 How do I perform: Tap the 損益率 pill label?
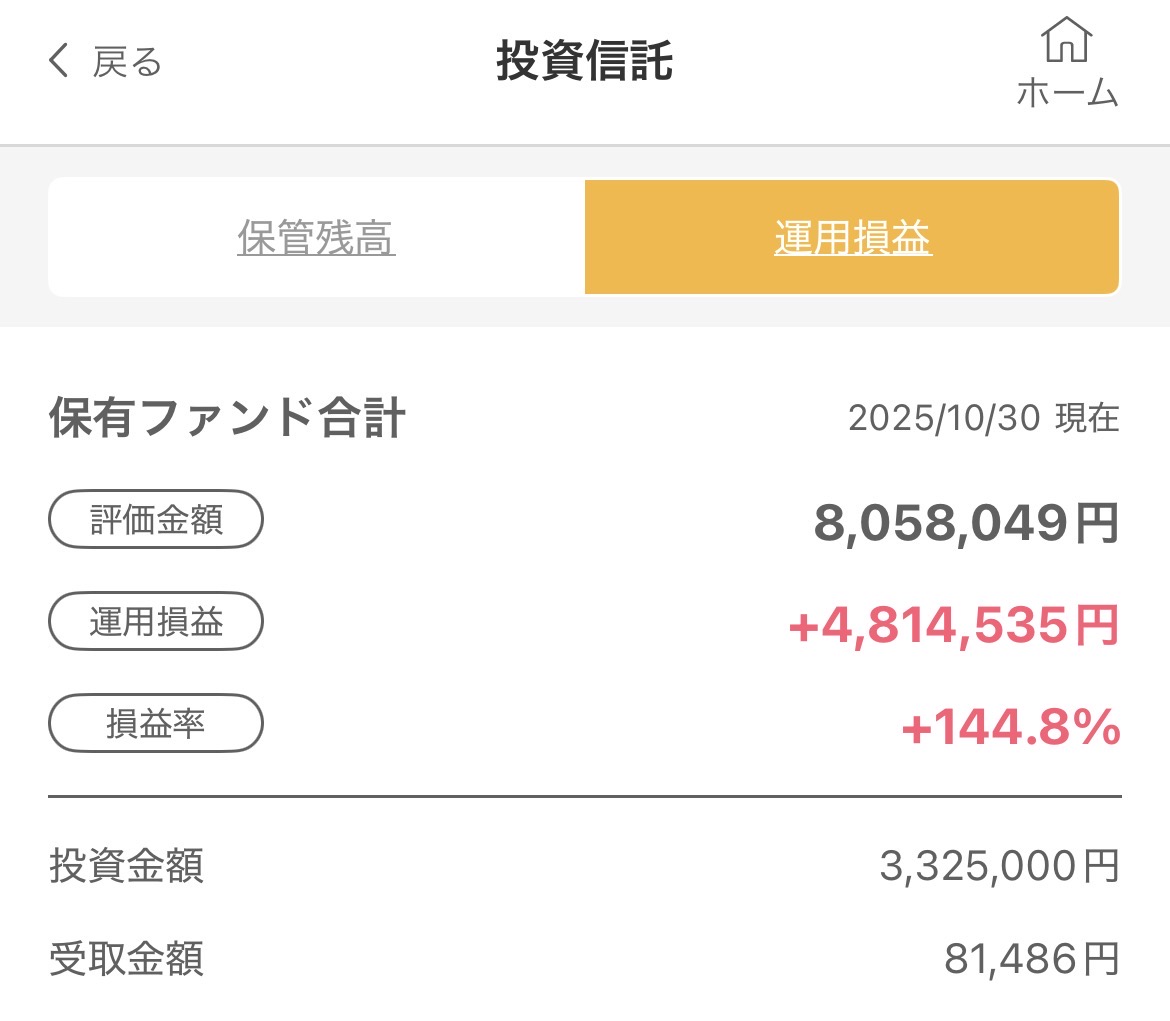pos(156,723)
